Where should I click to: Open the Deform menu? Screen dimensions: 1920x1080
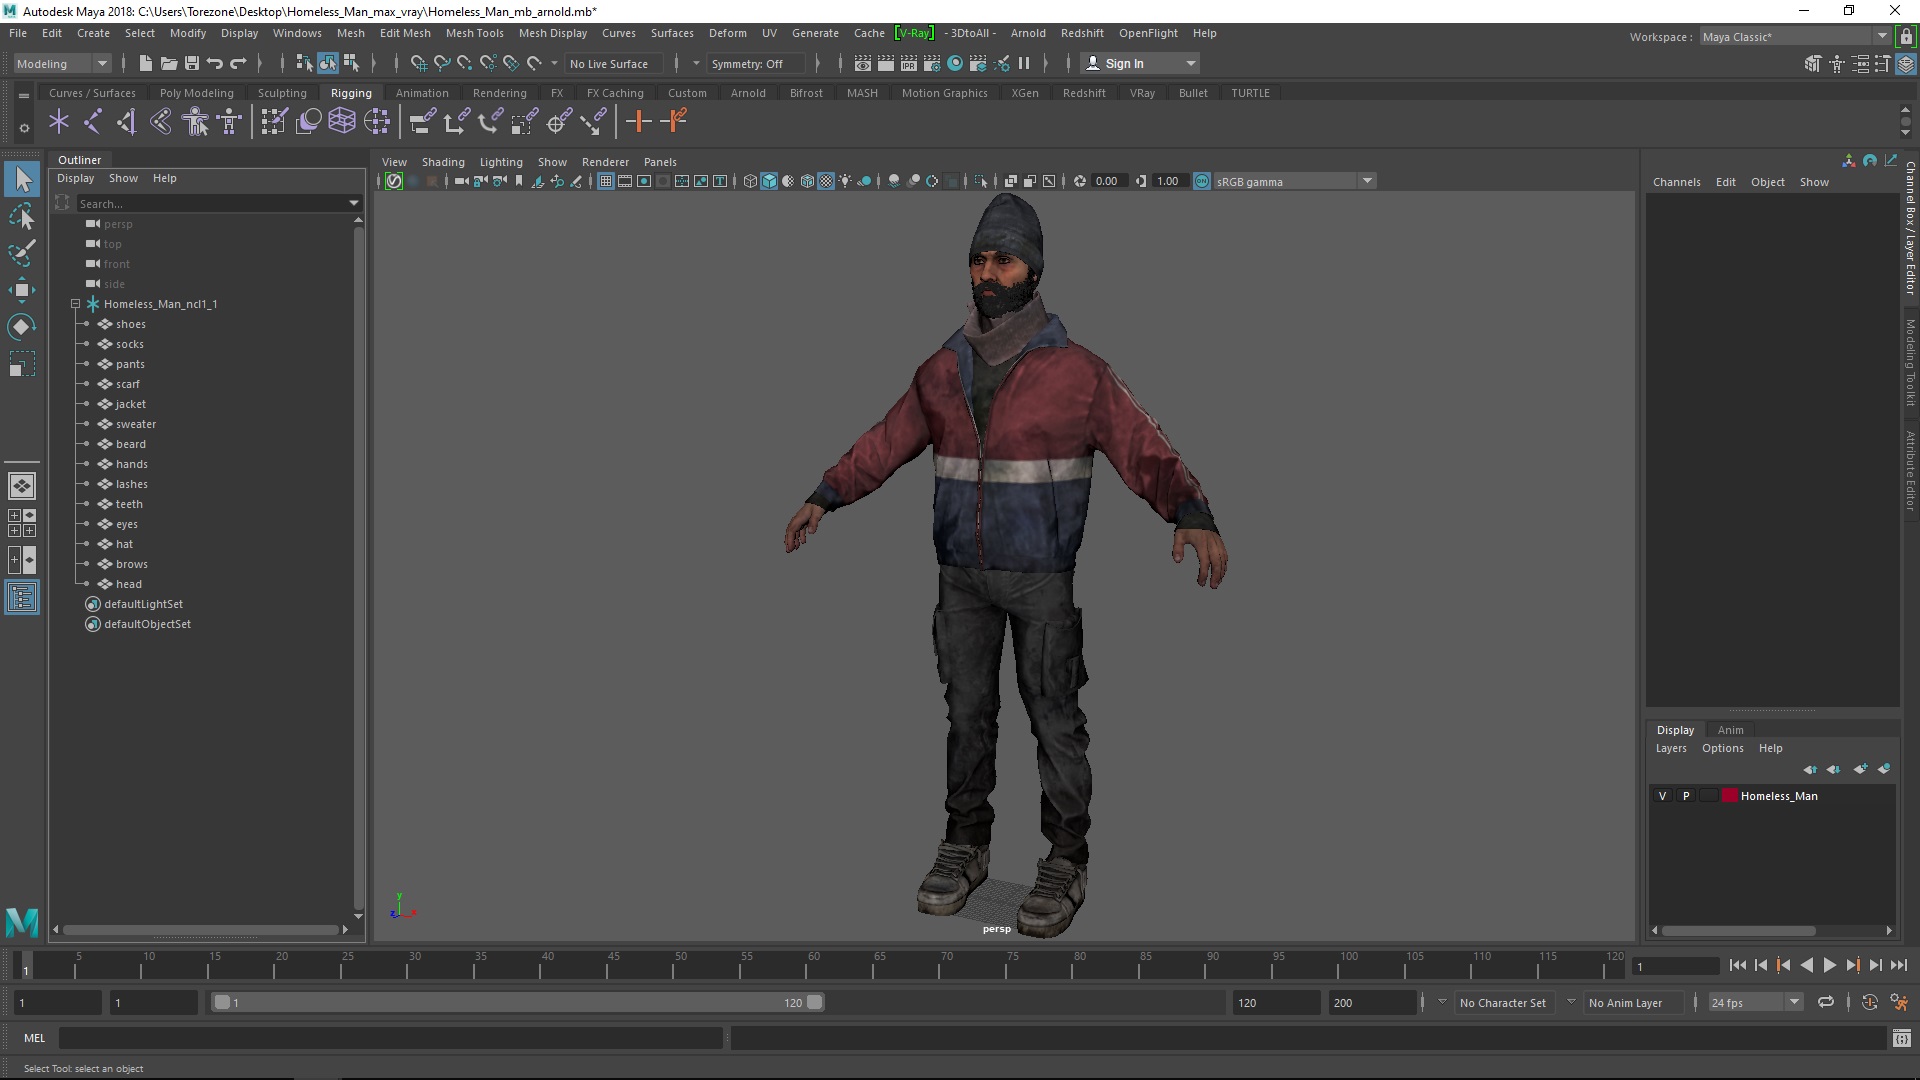point(727,33)
